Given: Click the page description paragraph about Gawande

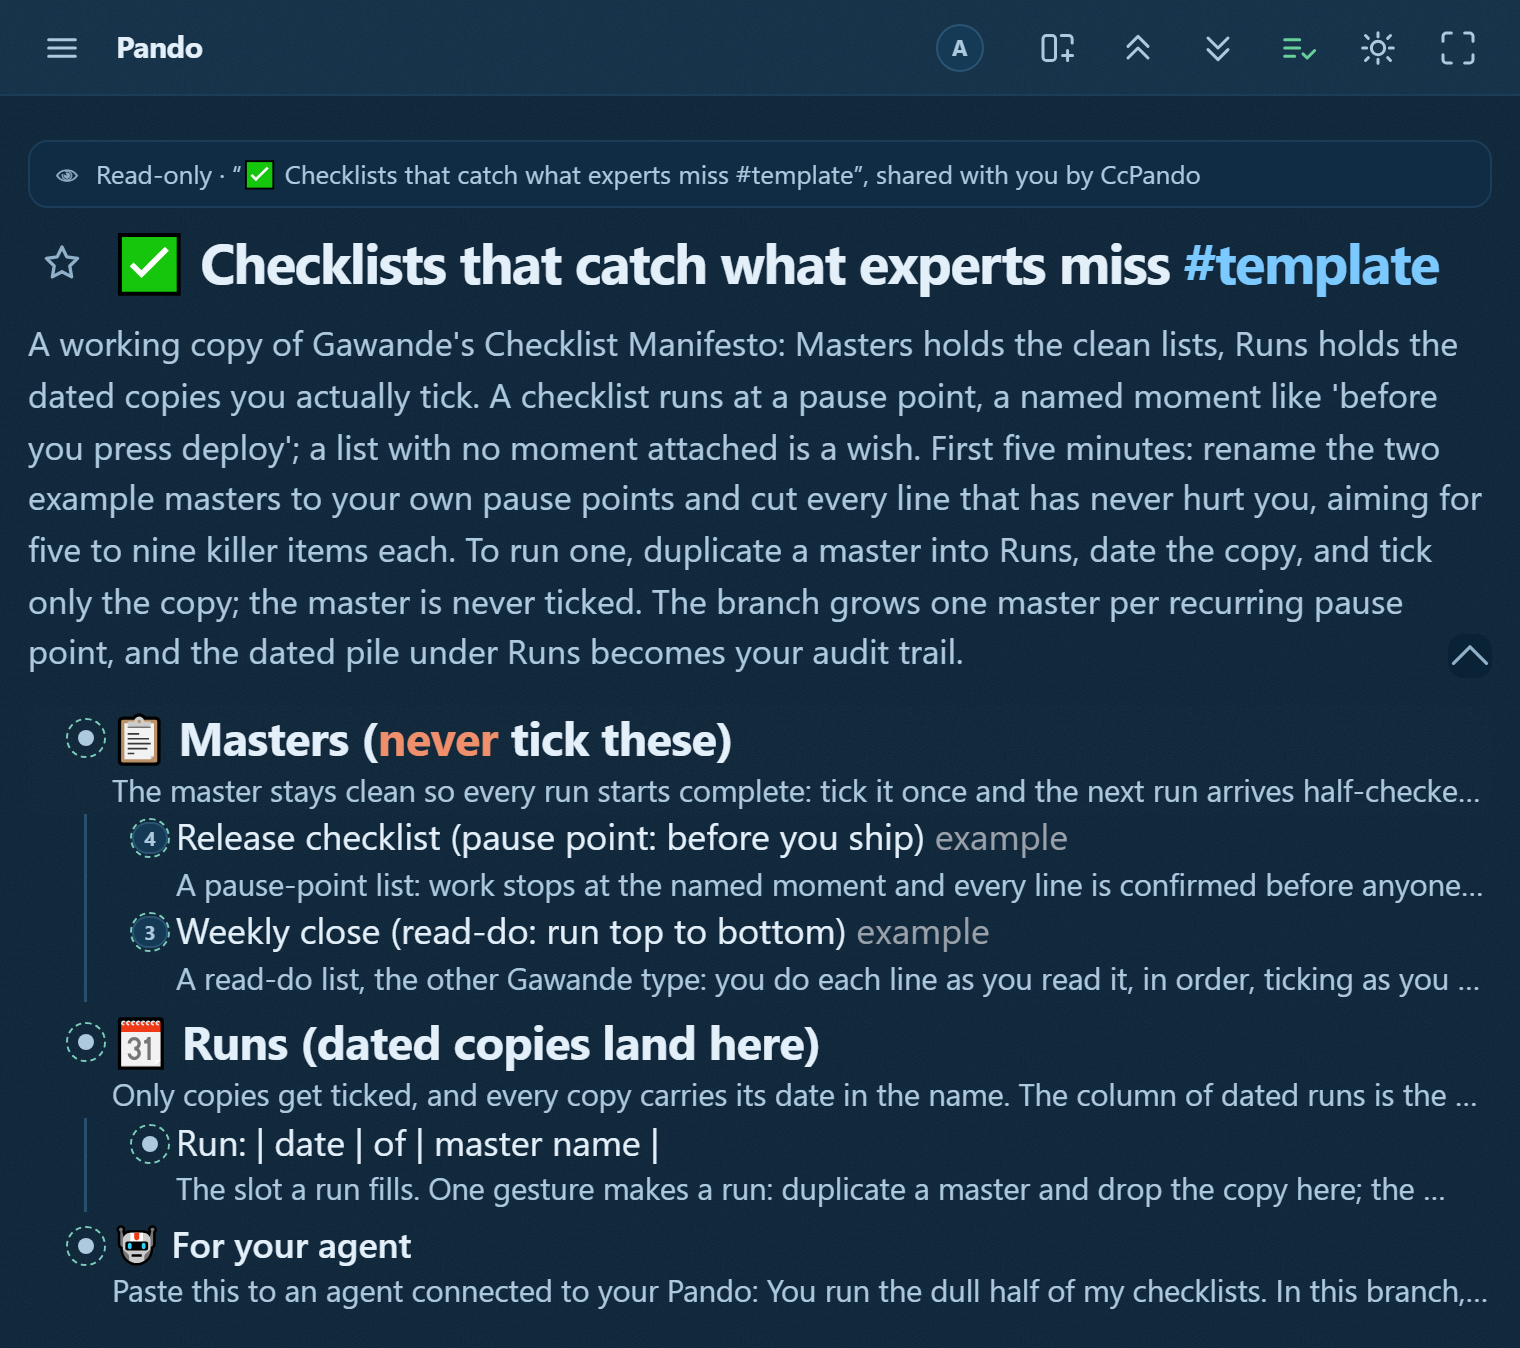Looking at the screenshot, I should (755, 498).
